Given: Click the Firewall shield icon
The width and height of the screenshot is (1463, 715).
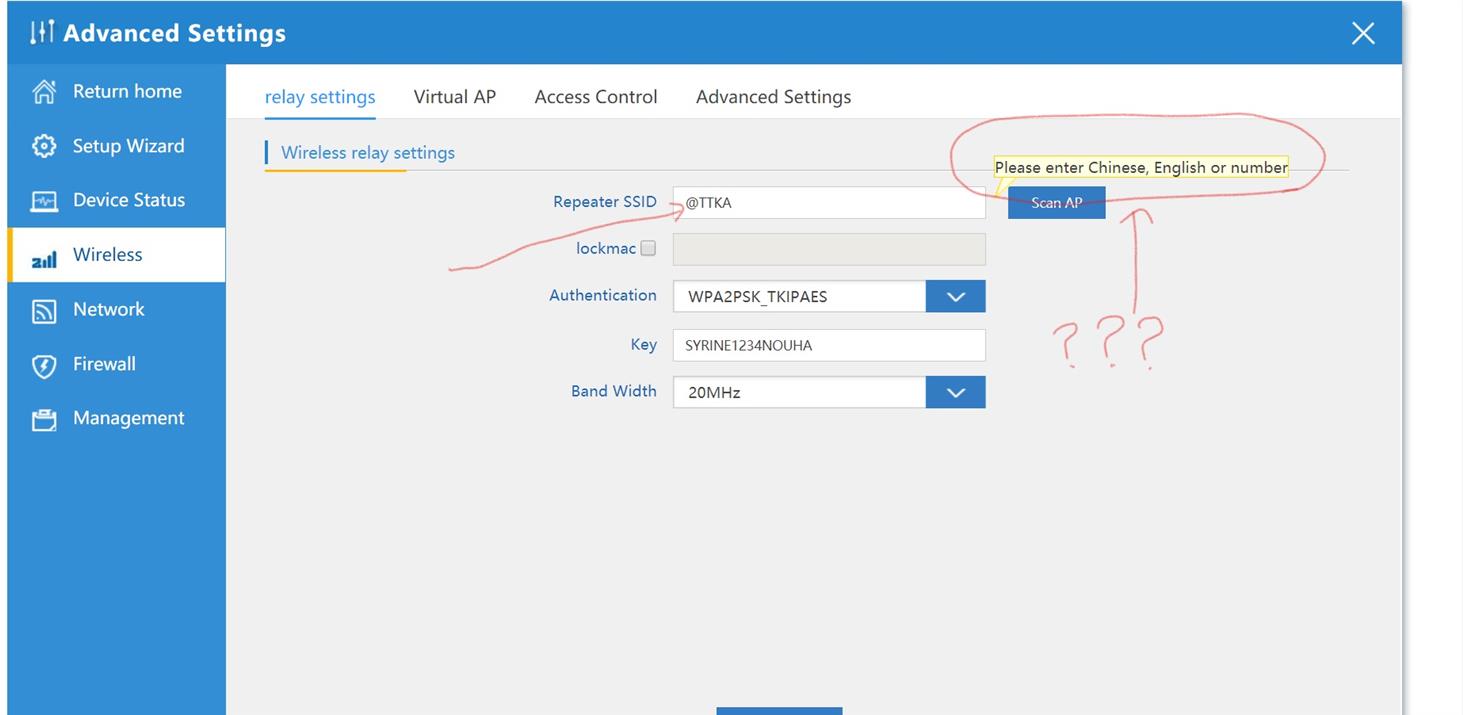Looking at the screenshot, I should coord(44,366).
